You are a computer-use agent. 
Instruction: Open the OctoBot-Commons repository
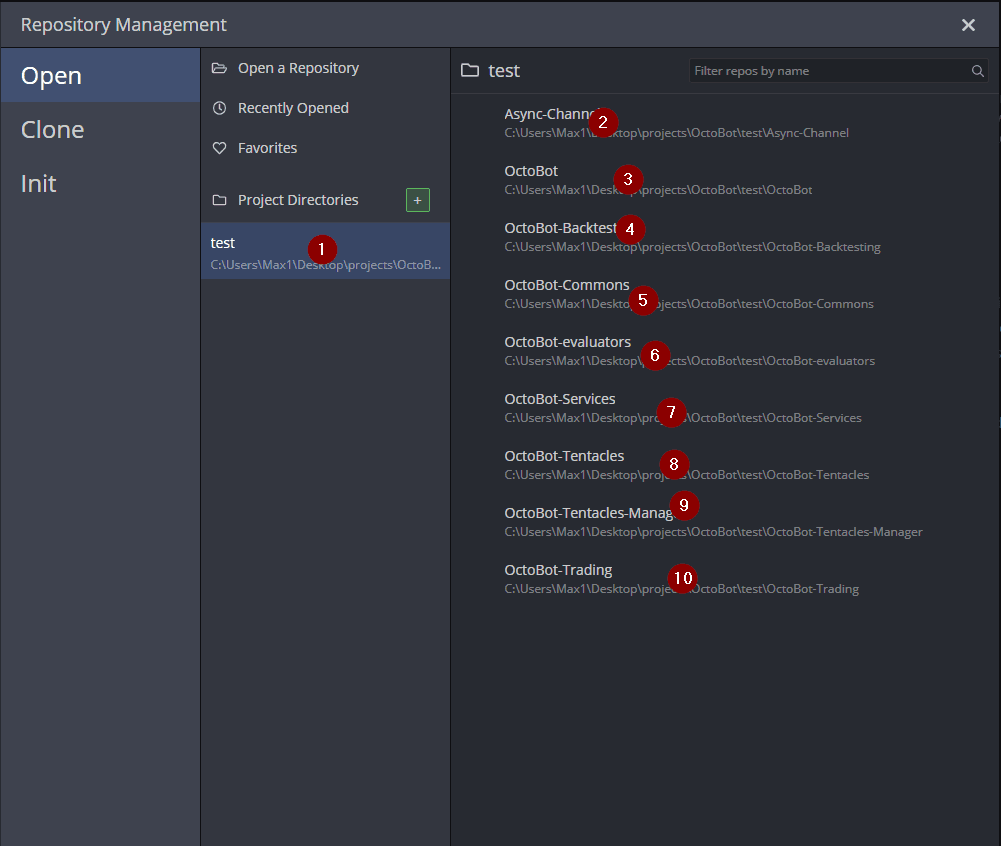(x=725, y=294)
